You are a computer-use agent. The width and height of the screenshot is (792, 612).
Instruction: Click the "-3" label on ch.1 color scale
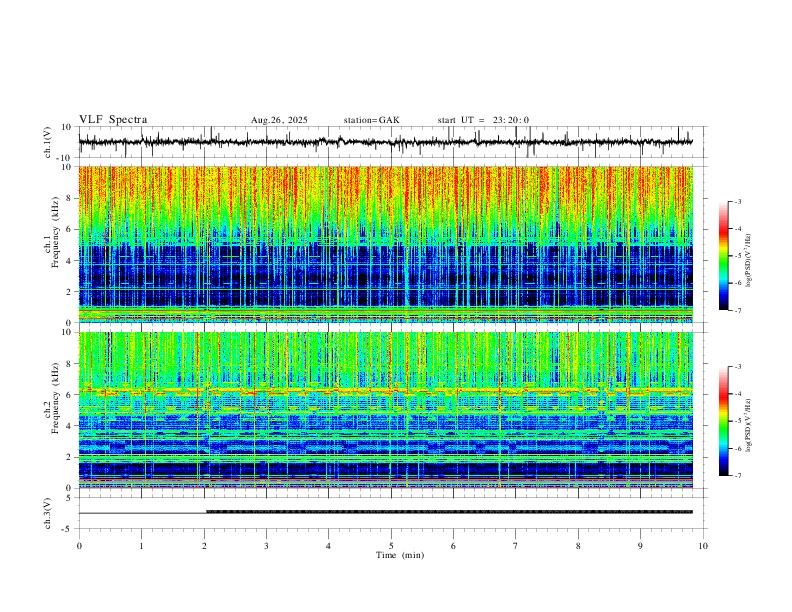737,201
